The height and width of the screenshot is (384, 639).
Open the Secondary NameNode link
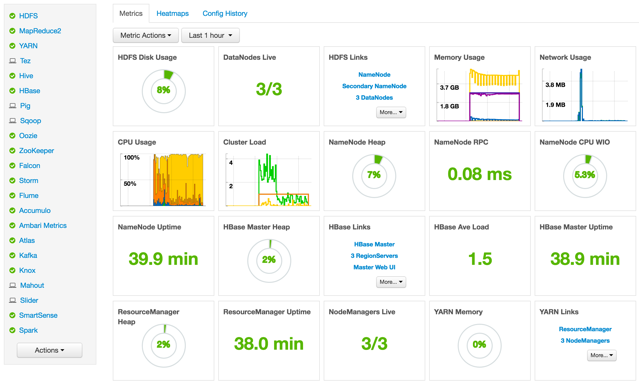pyautogui.click(x=374, y=86)
